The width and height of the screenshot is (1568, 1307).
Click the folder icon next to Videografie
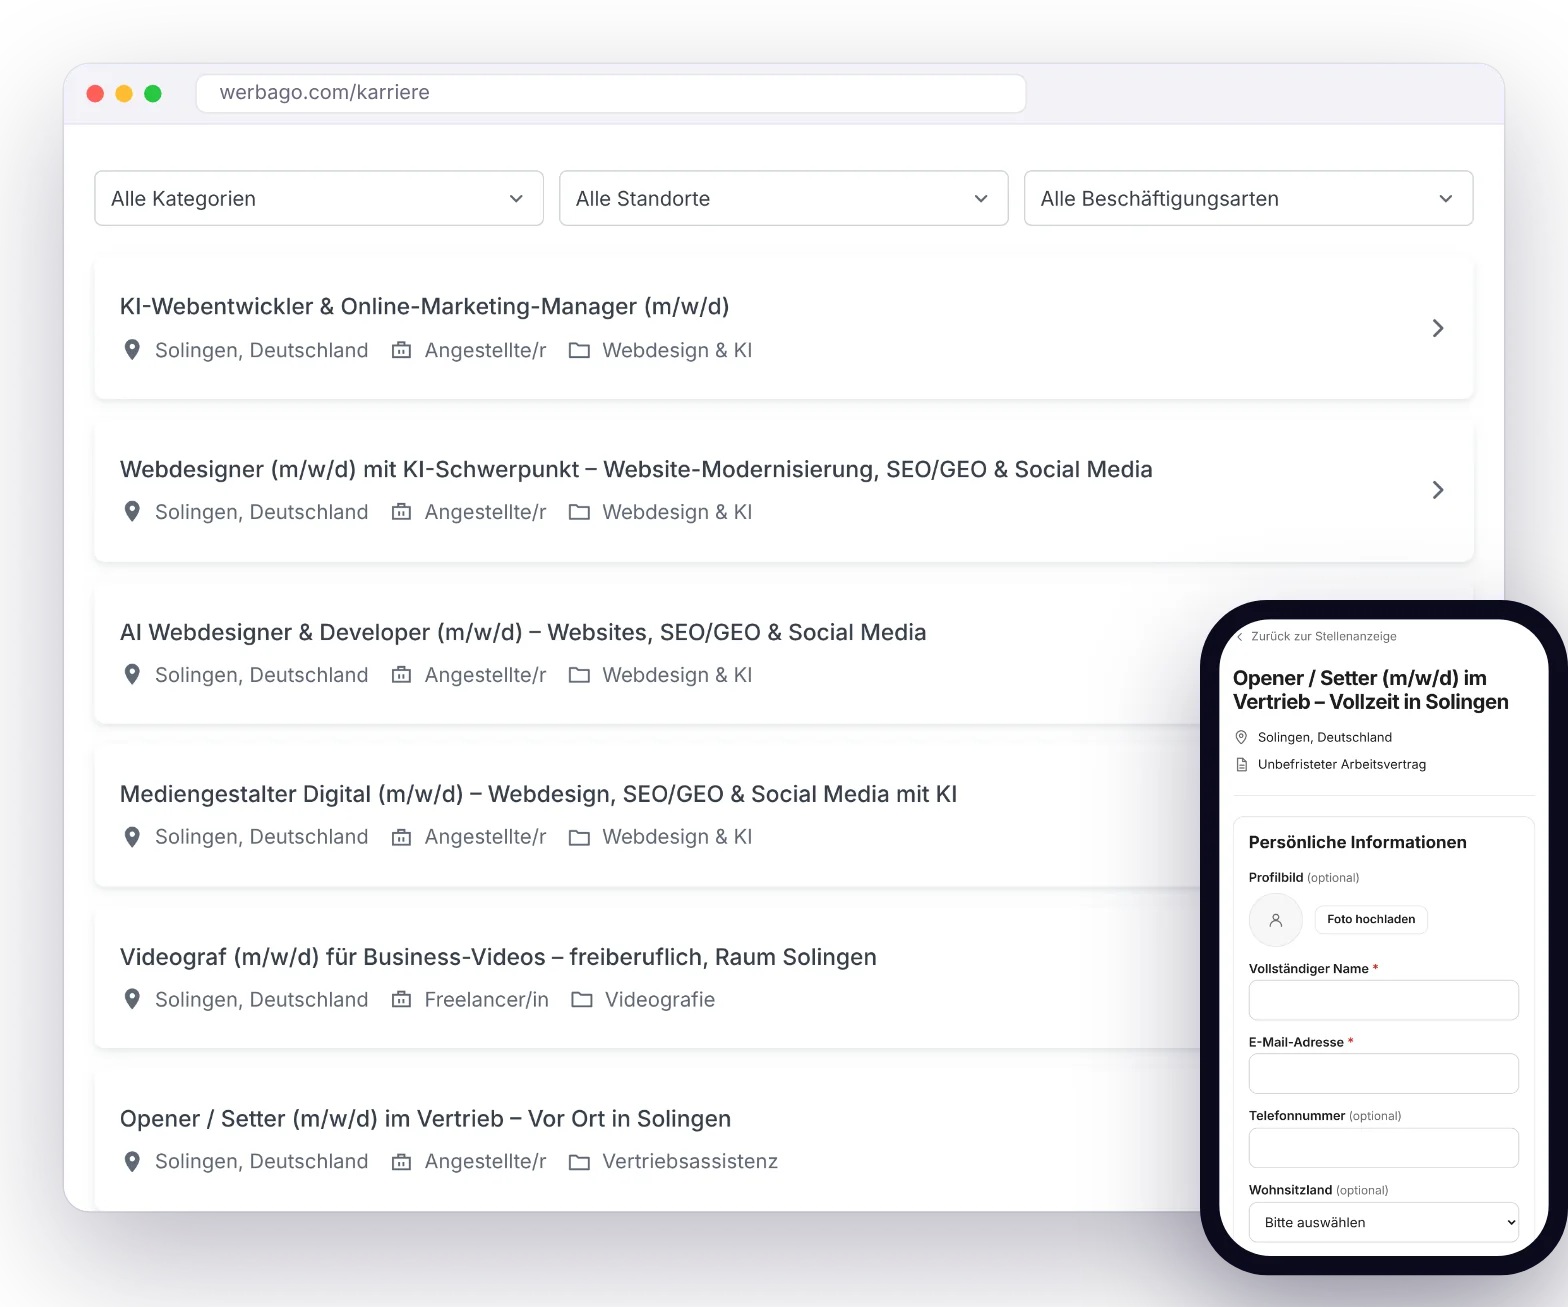point(582,999)
